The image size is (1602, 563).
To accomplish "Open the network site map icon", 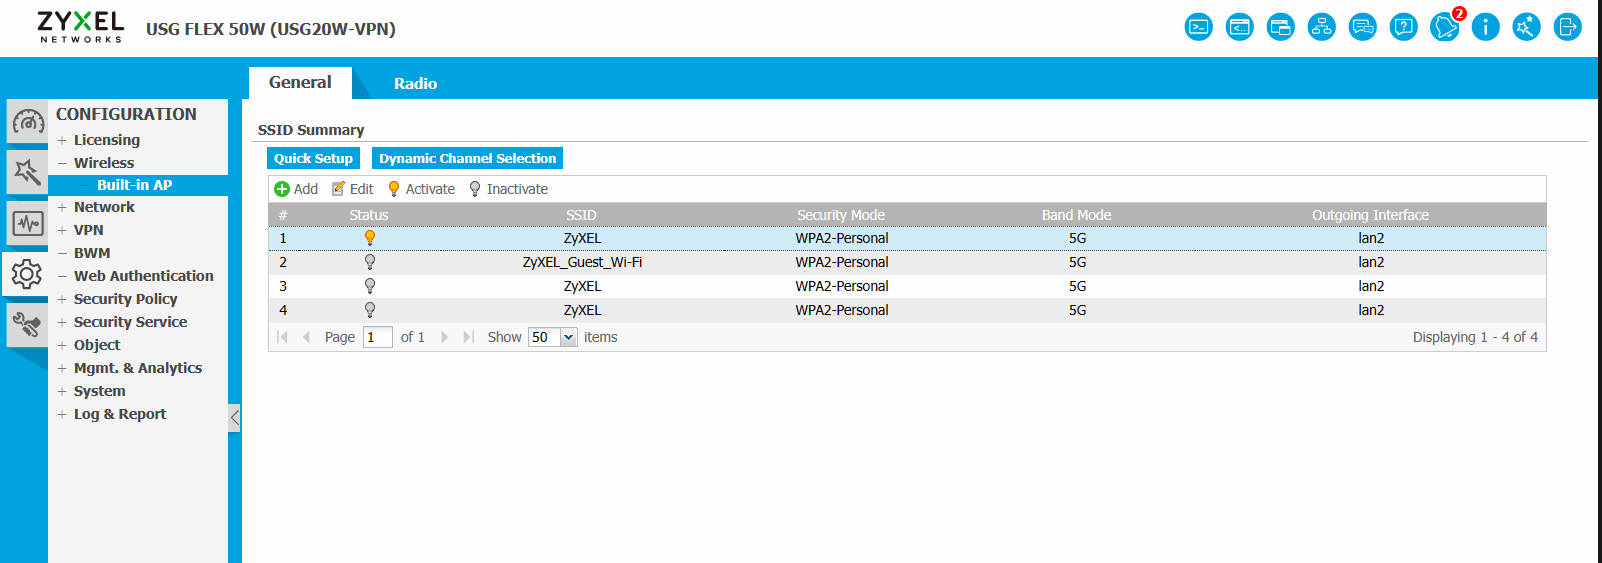I will (1321, 27).
